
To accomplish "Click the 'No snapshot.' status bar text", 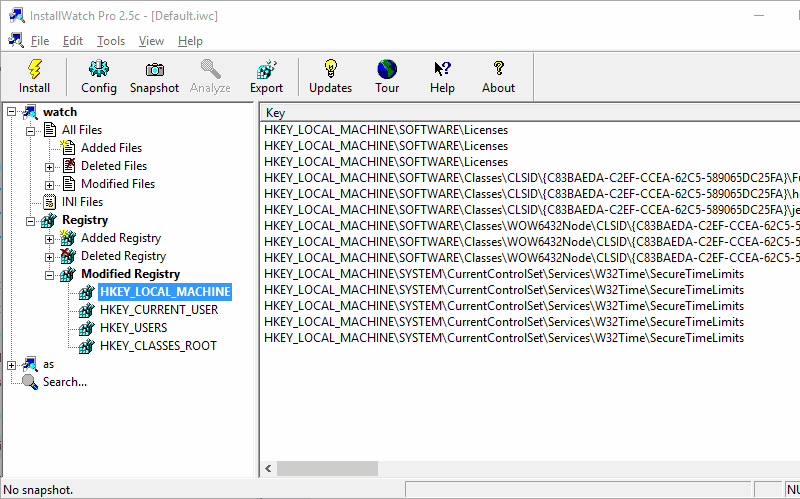I will click(38, 490).
